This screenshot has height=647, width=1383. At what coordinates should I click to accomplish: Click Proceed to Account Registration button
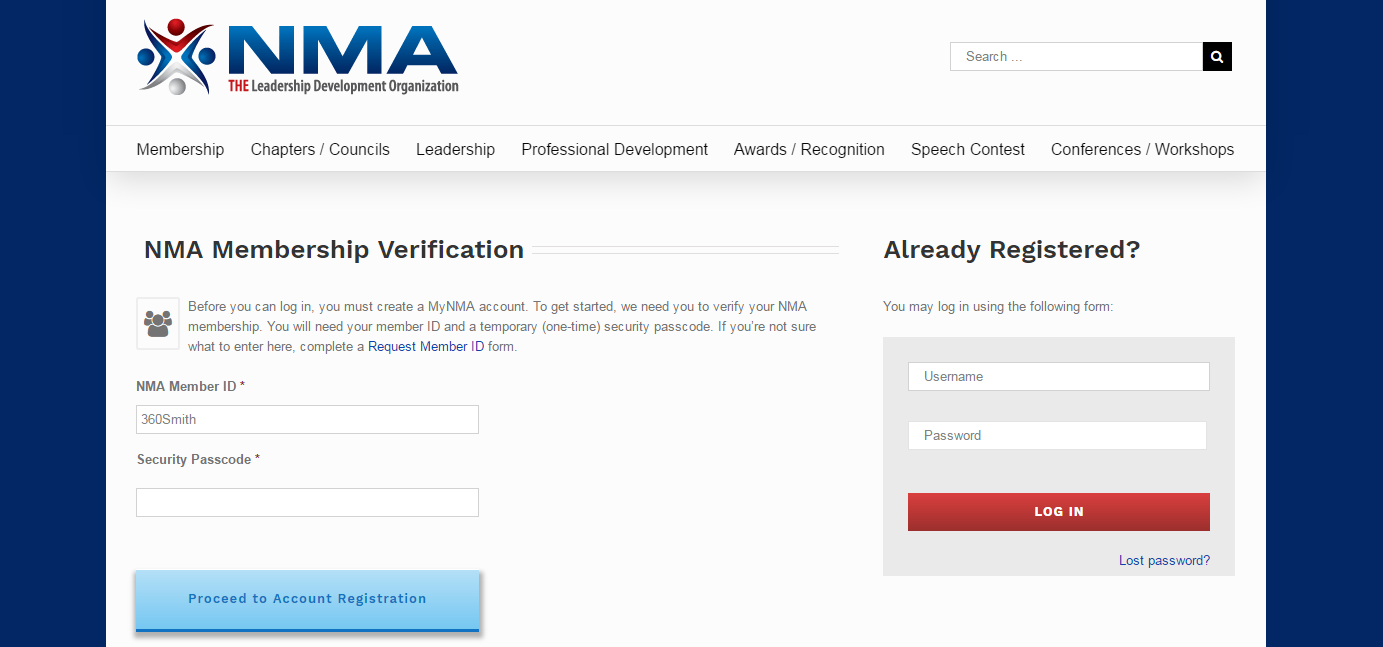tap(307, 600)
